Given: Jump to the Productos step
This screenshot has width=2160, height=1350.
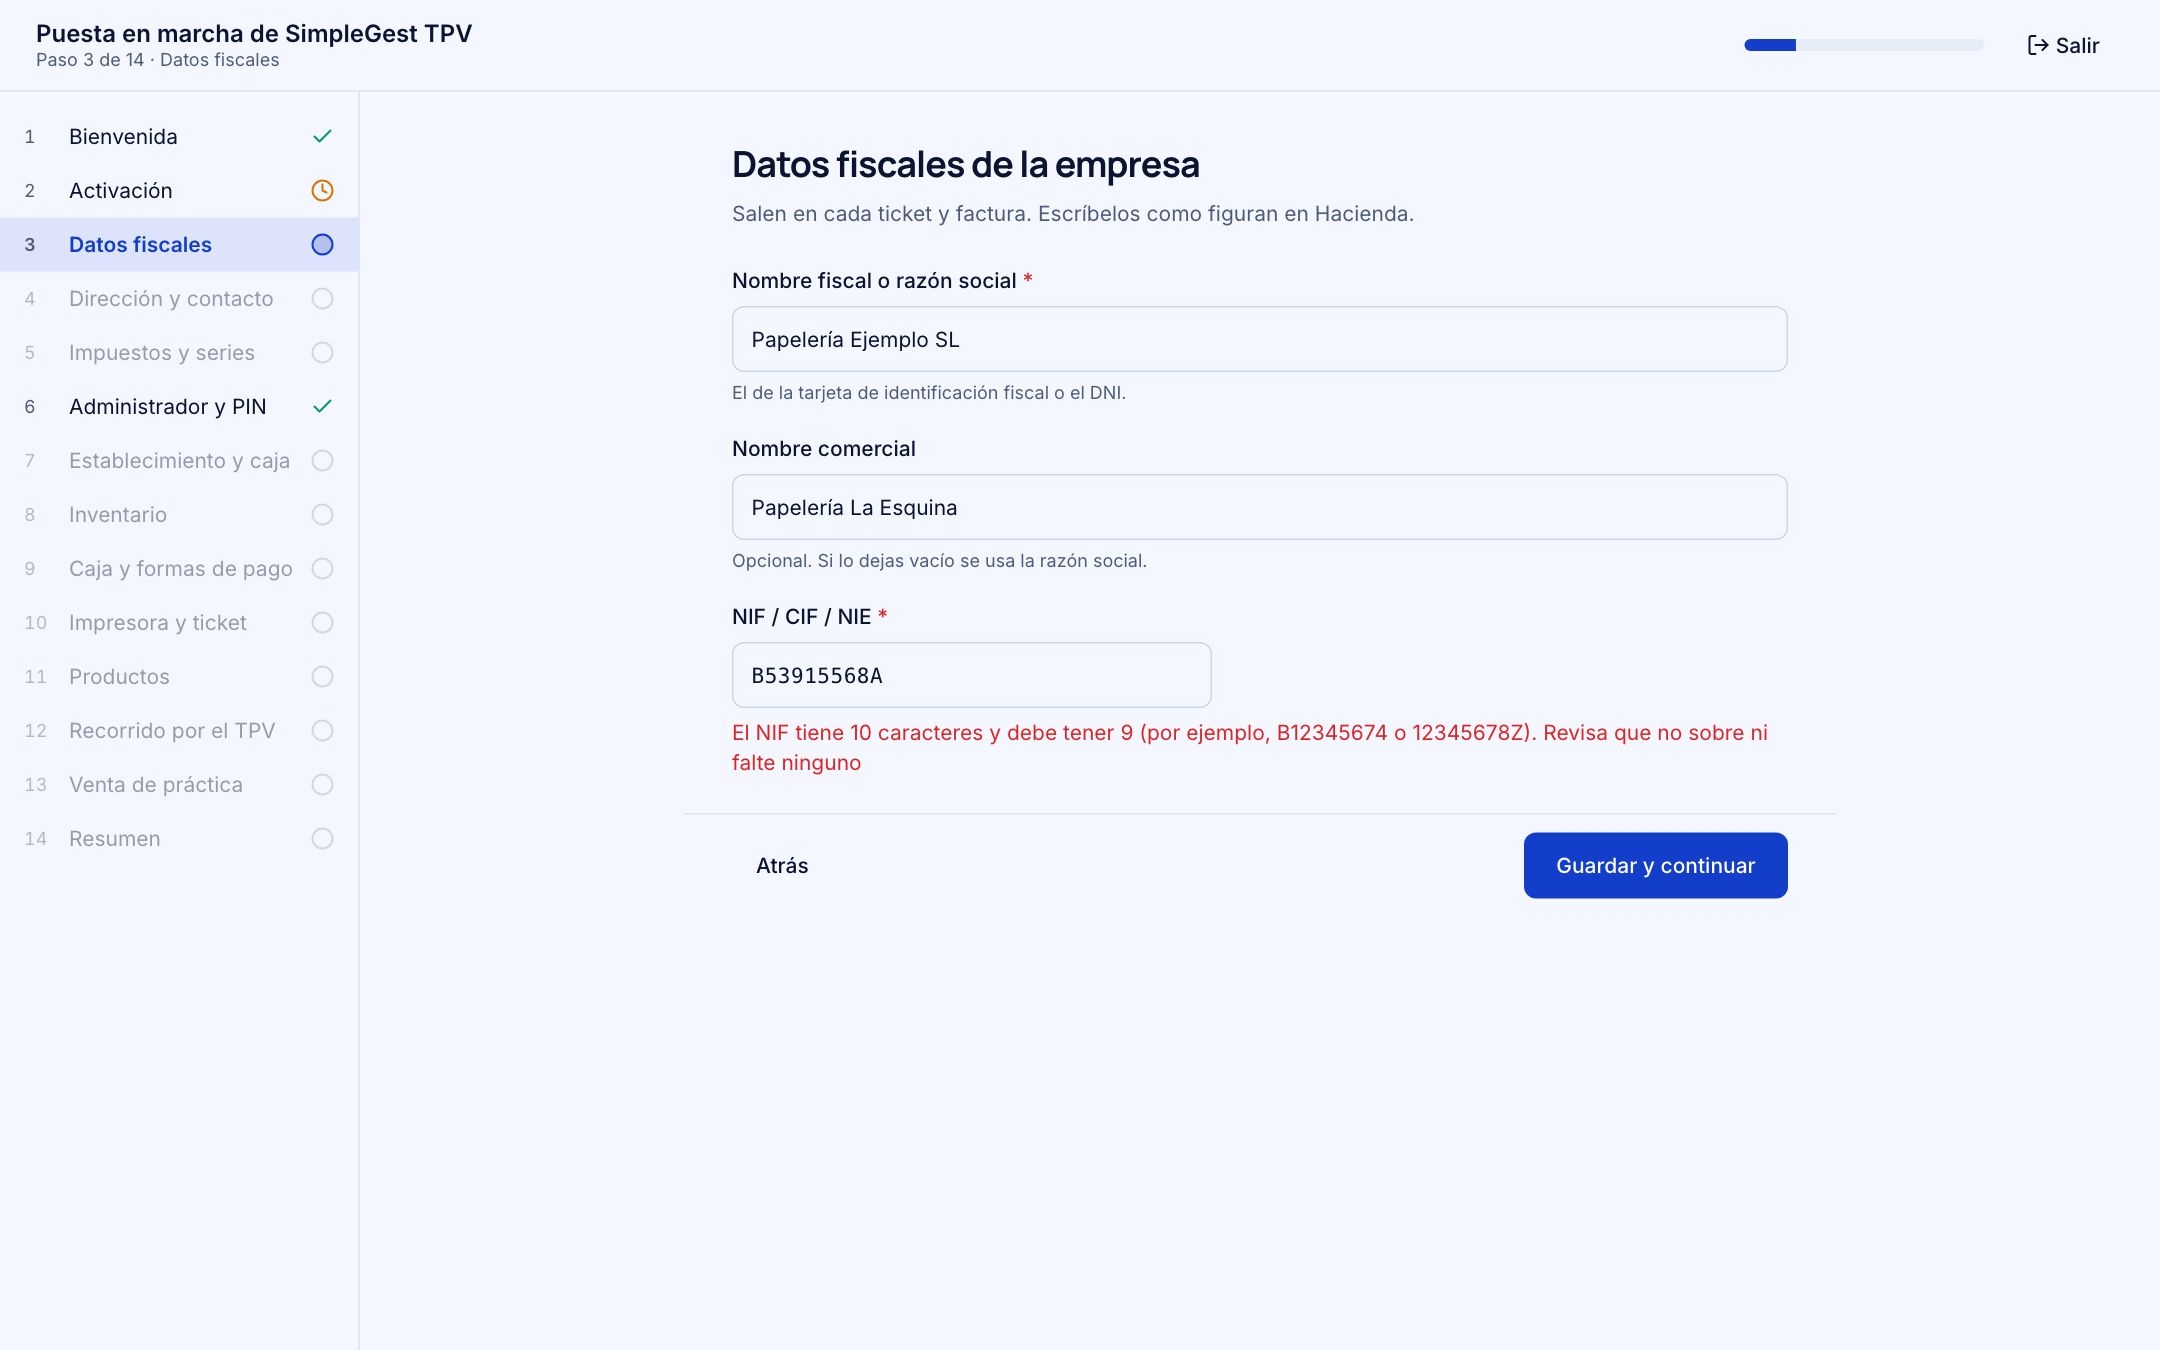Looking at the screenshot, I should 179,676.
